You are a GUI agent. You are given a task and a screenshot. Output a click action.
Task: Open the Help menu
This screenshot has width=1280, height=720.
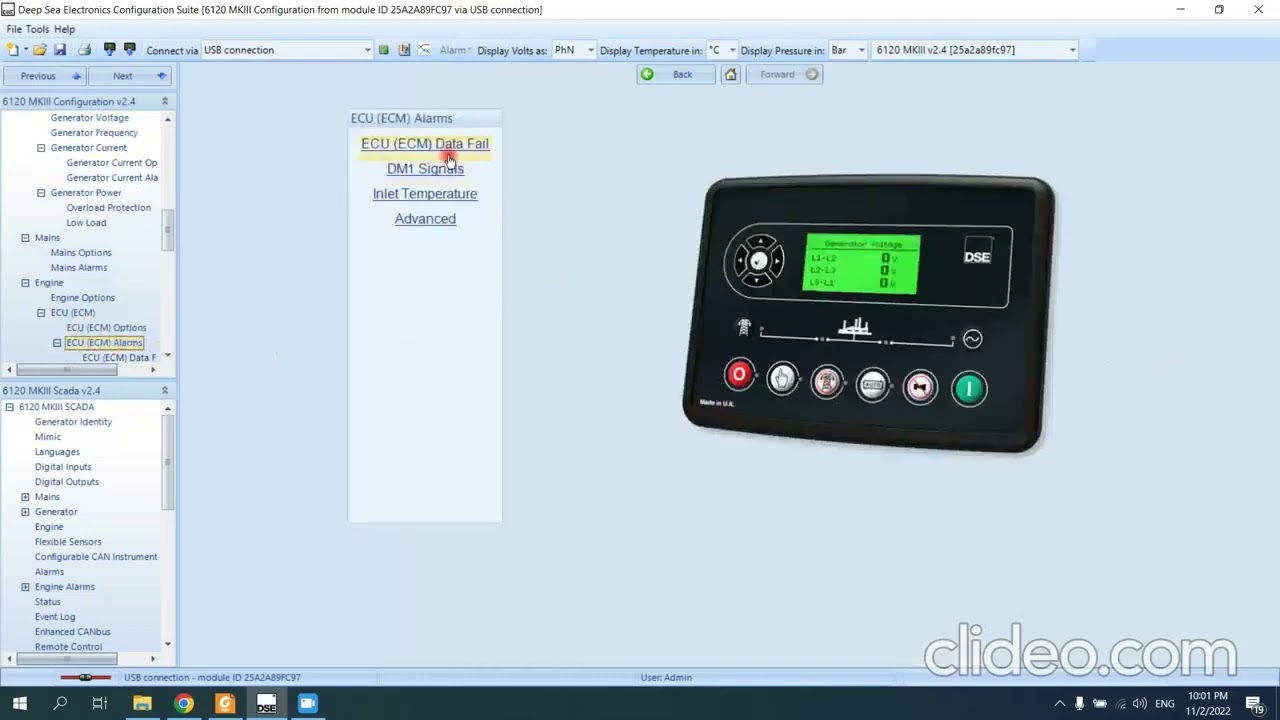(64, 29)
